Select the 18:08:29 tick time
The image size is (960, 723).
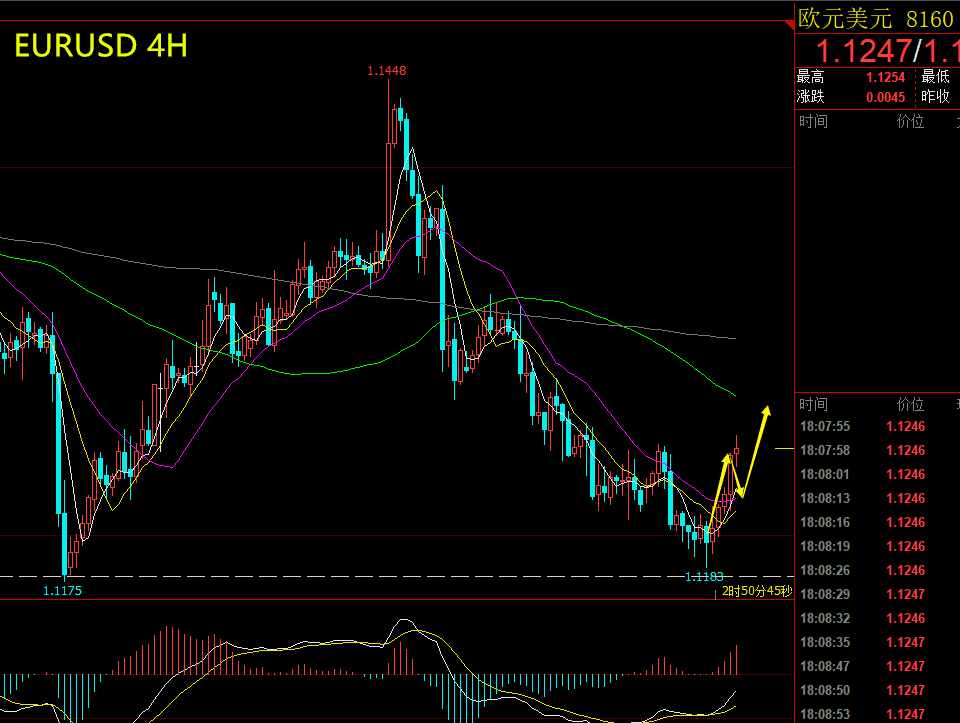pos(825,594)
